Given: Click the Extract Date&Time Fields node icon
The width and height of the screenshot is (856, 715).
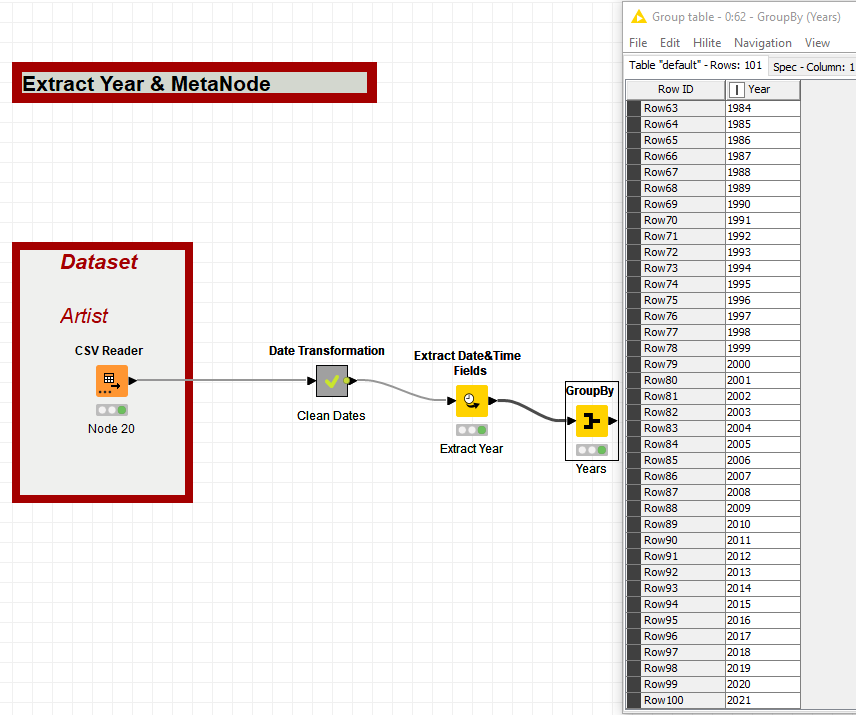Looking at the screenshot, I should [x=472, y=401].
